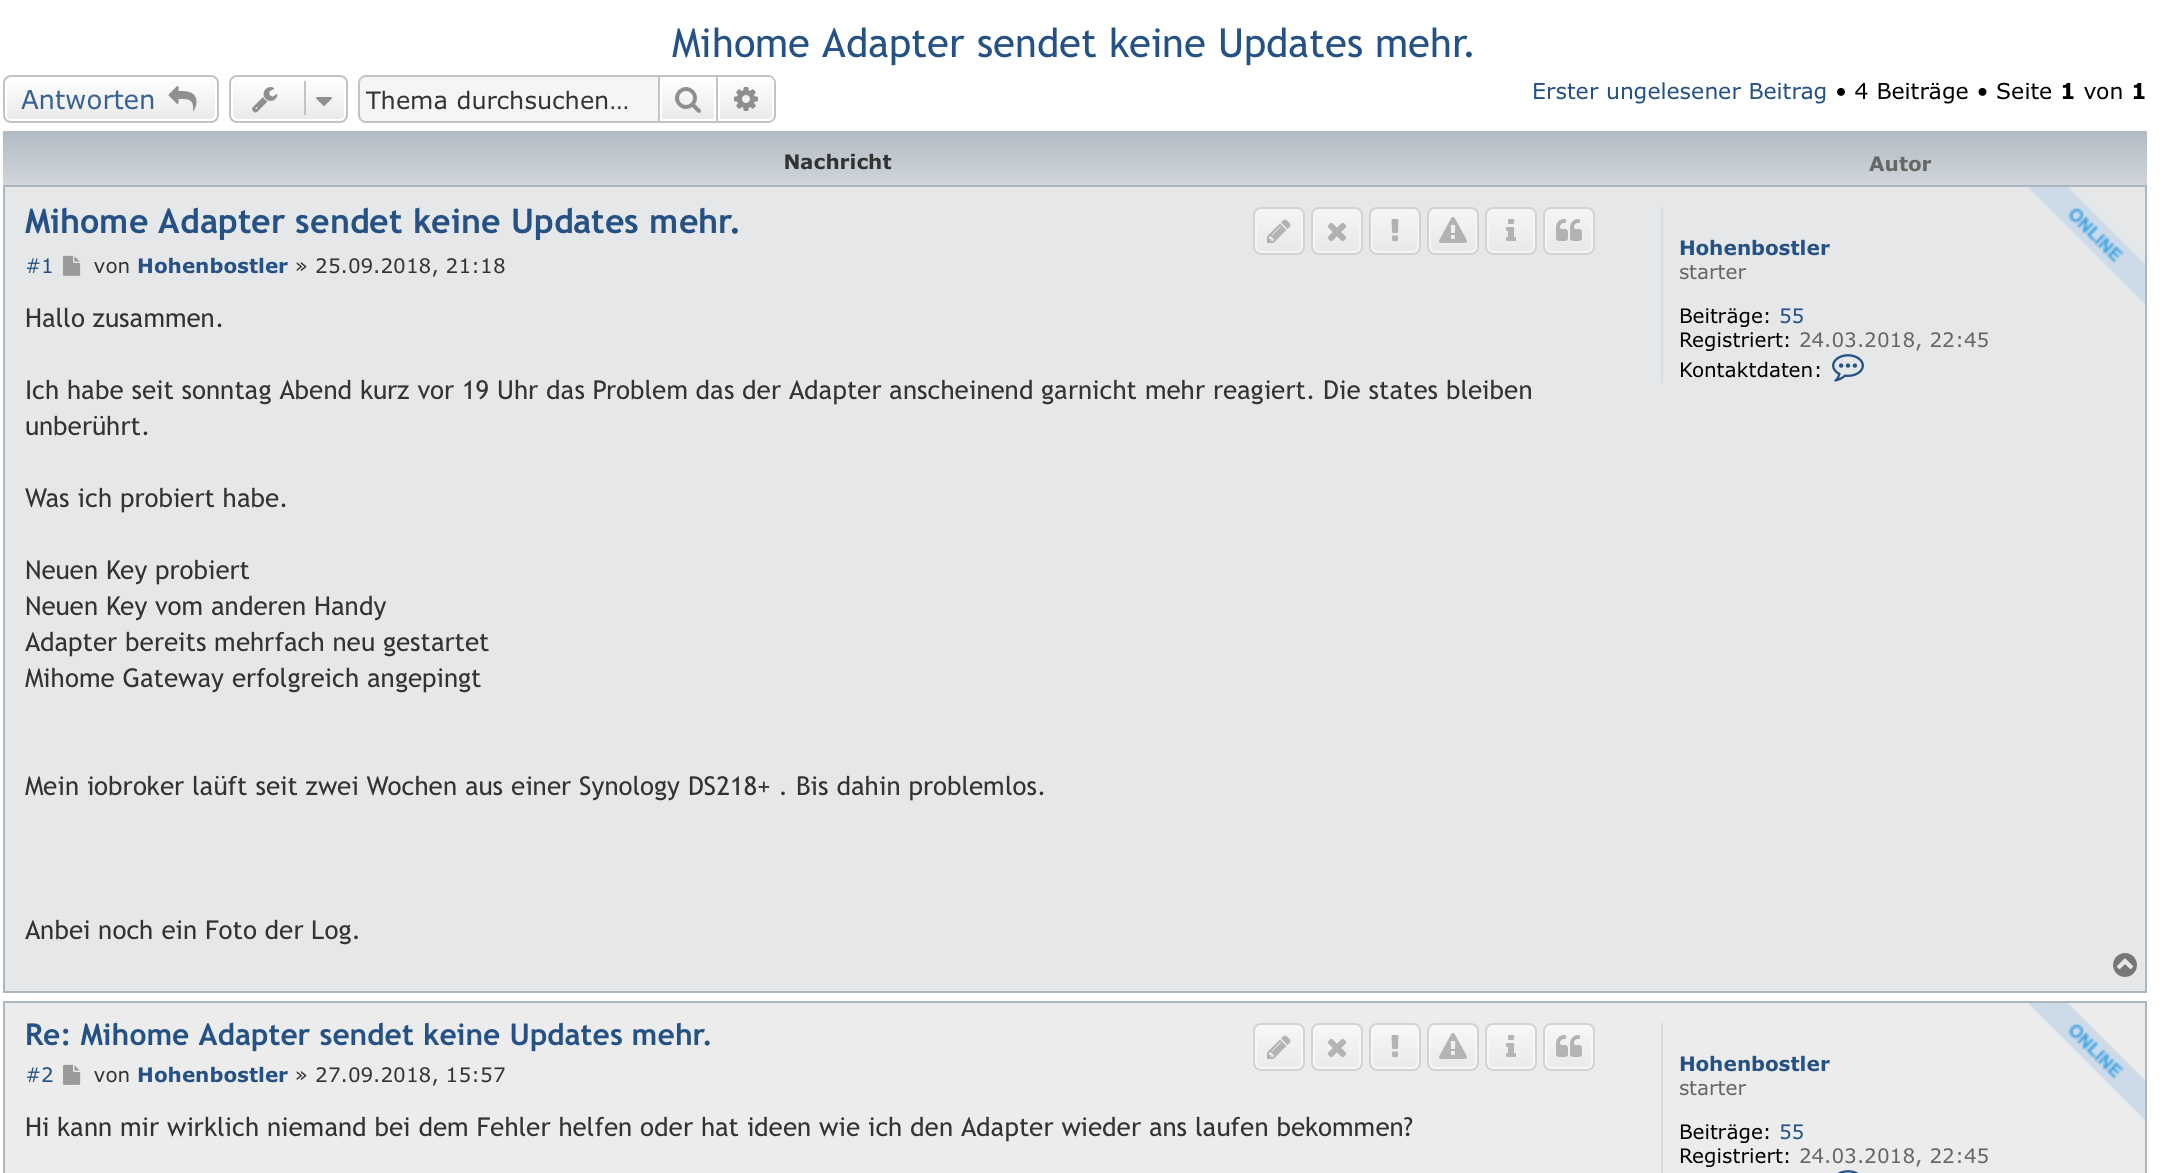Open advanced search gear icon
The width and height of the screenshot is (2164, 1173).
(x=746, y=100)
